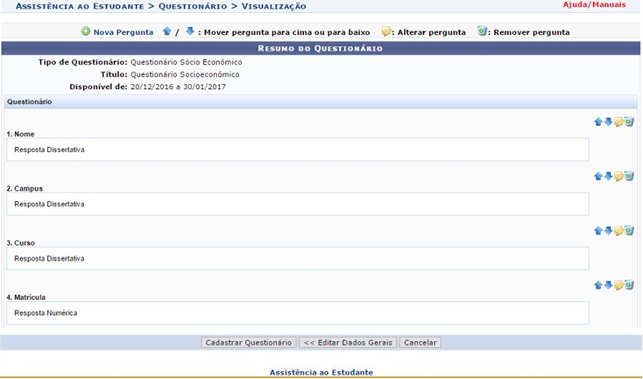Screen dimensions: 643x379
Task: Select the date range '20/12/2016 a 30/01/2017'
Action: [x=178, y=87]
